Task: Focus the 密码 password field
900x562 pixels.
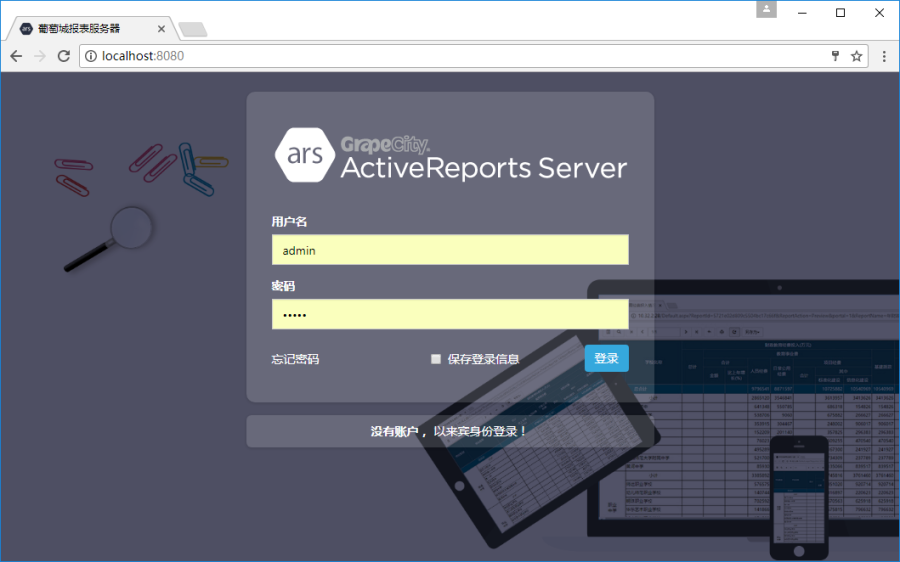Action: point(450,314)
